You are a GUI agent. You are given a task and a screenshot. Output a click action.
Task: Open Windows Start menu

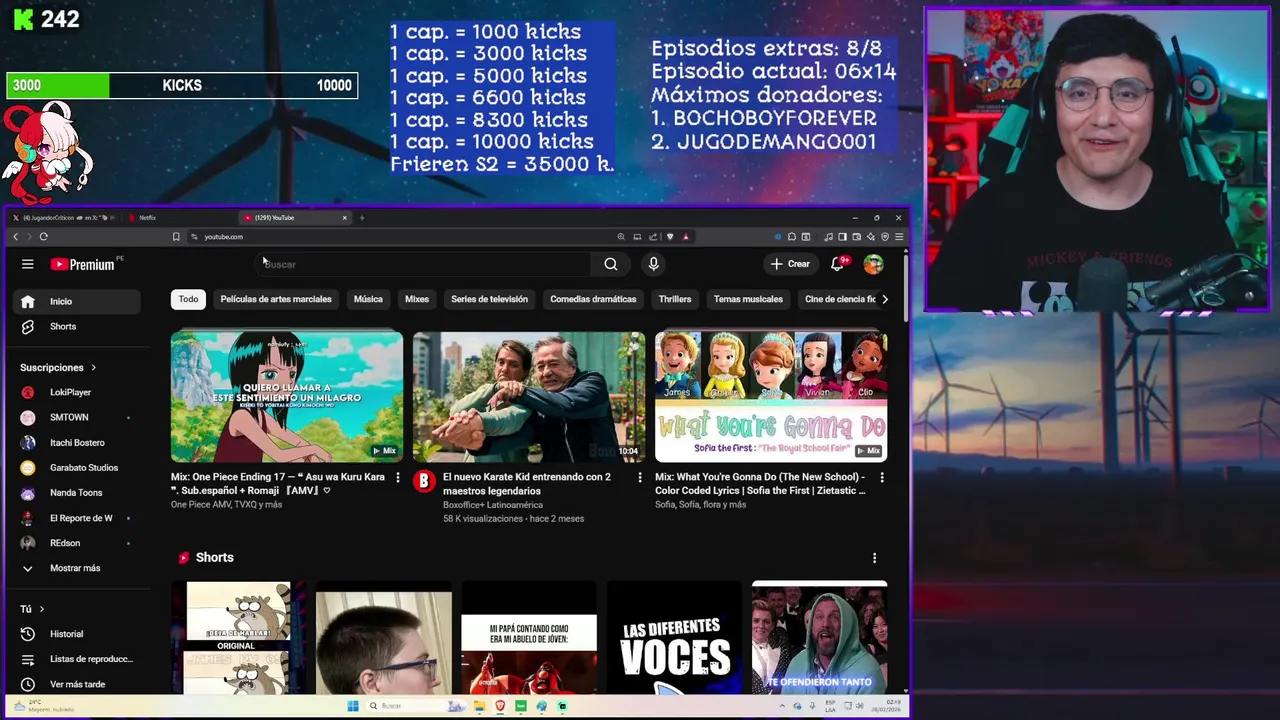353,706
